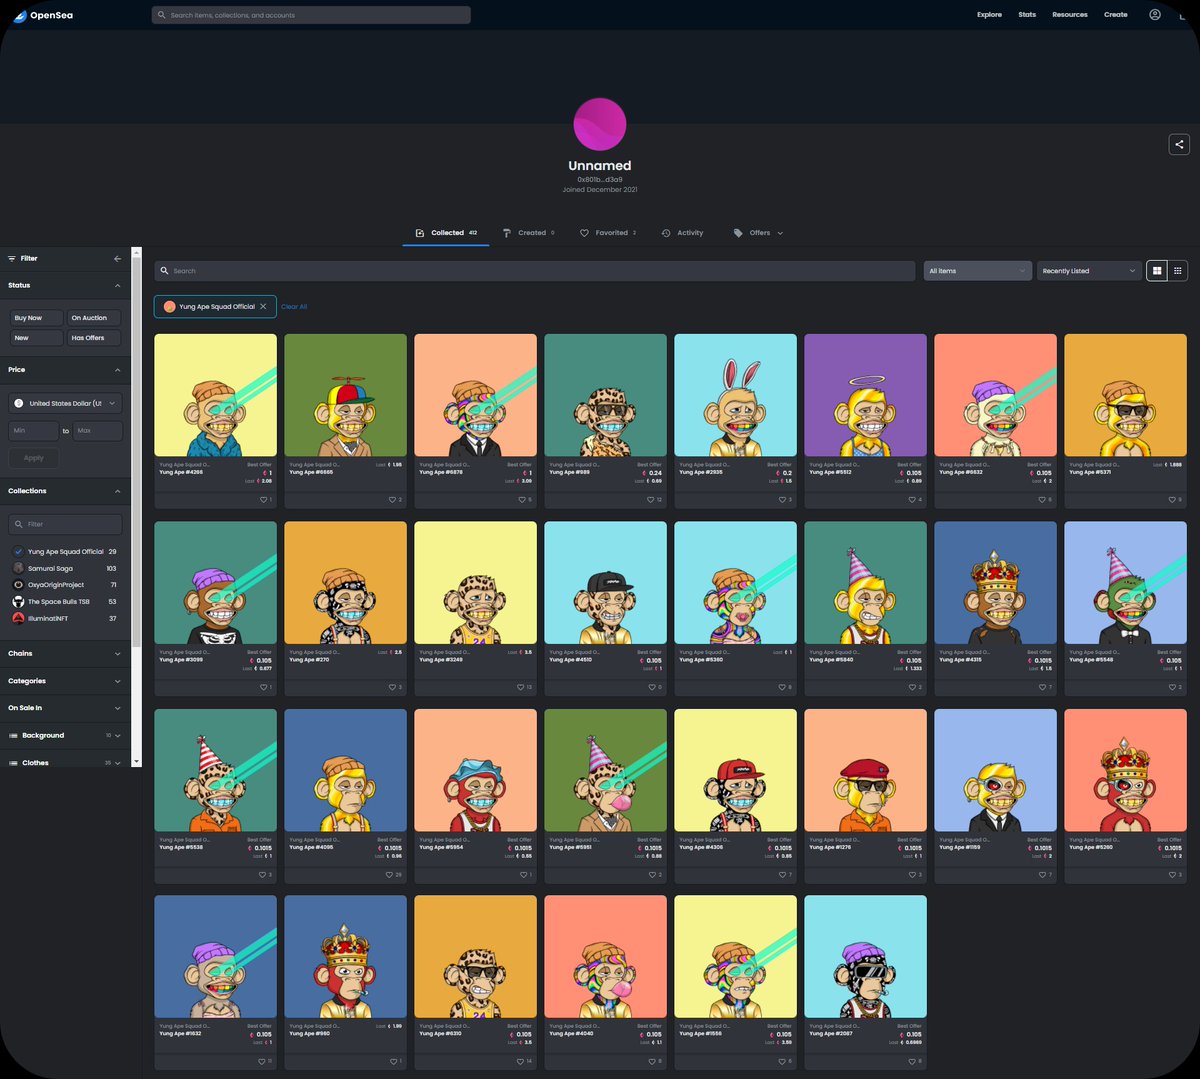
Task: Collapse the Price filter section
Action: 65,370
